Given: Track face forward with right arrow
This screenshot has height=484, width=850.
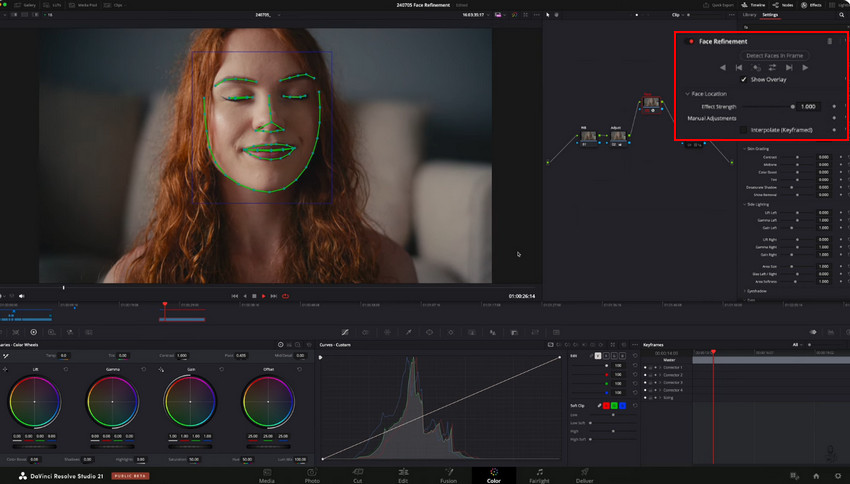Looking at the screenshot, I should (805, 68).
